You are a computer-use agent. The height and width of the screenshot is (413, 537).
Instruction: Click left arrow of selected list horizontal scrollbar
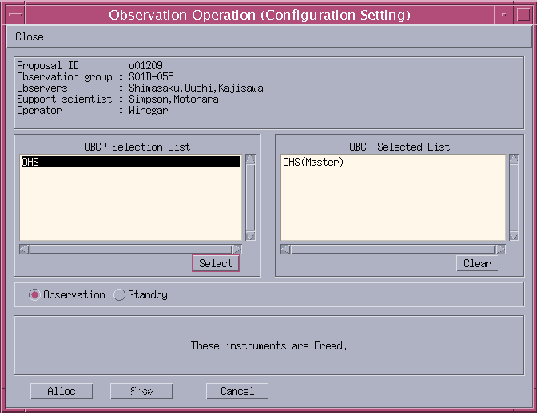click(x=285, y=249)
